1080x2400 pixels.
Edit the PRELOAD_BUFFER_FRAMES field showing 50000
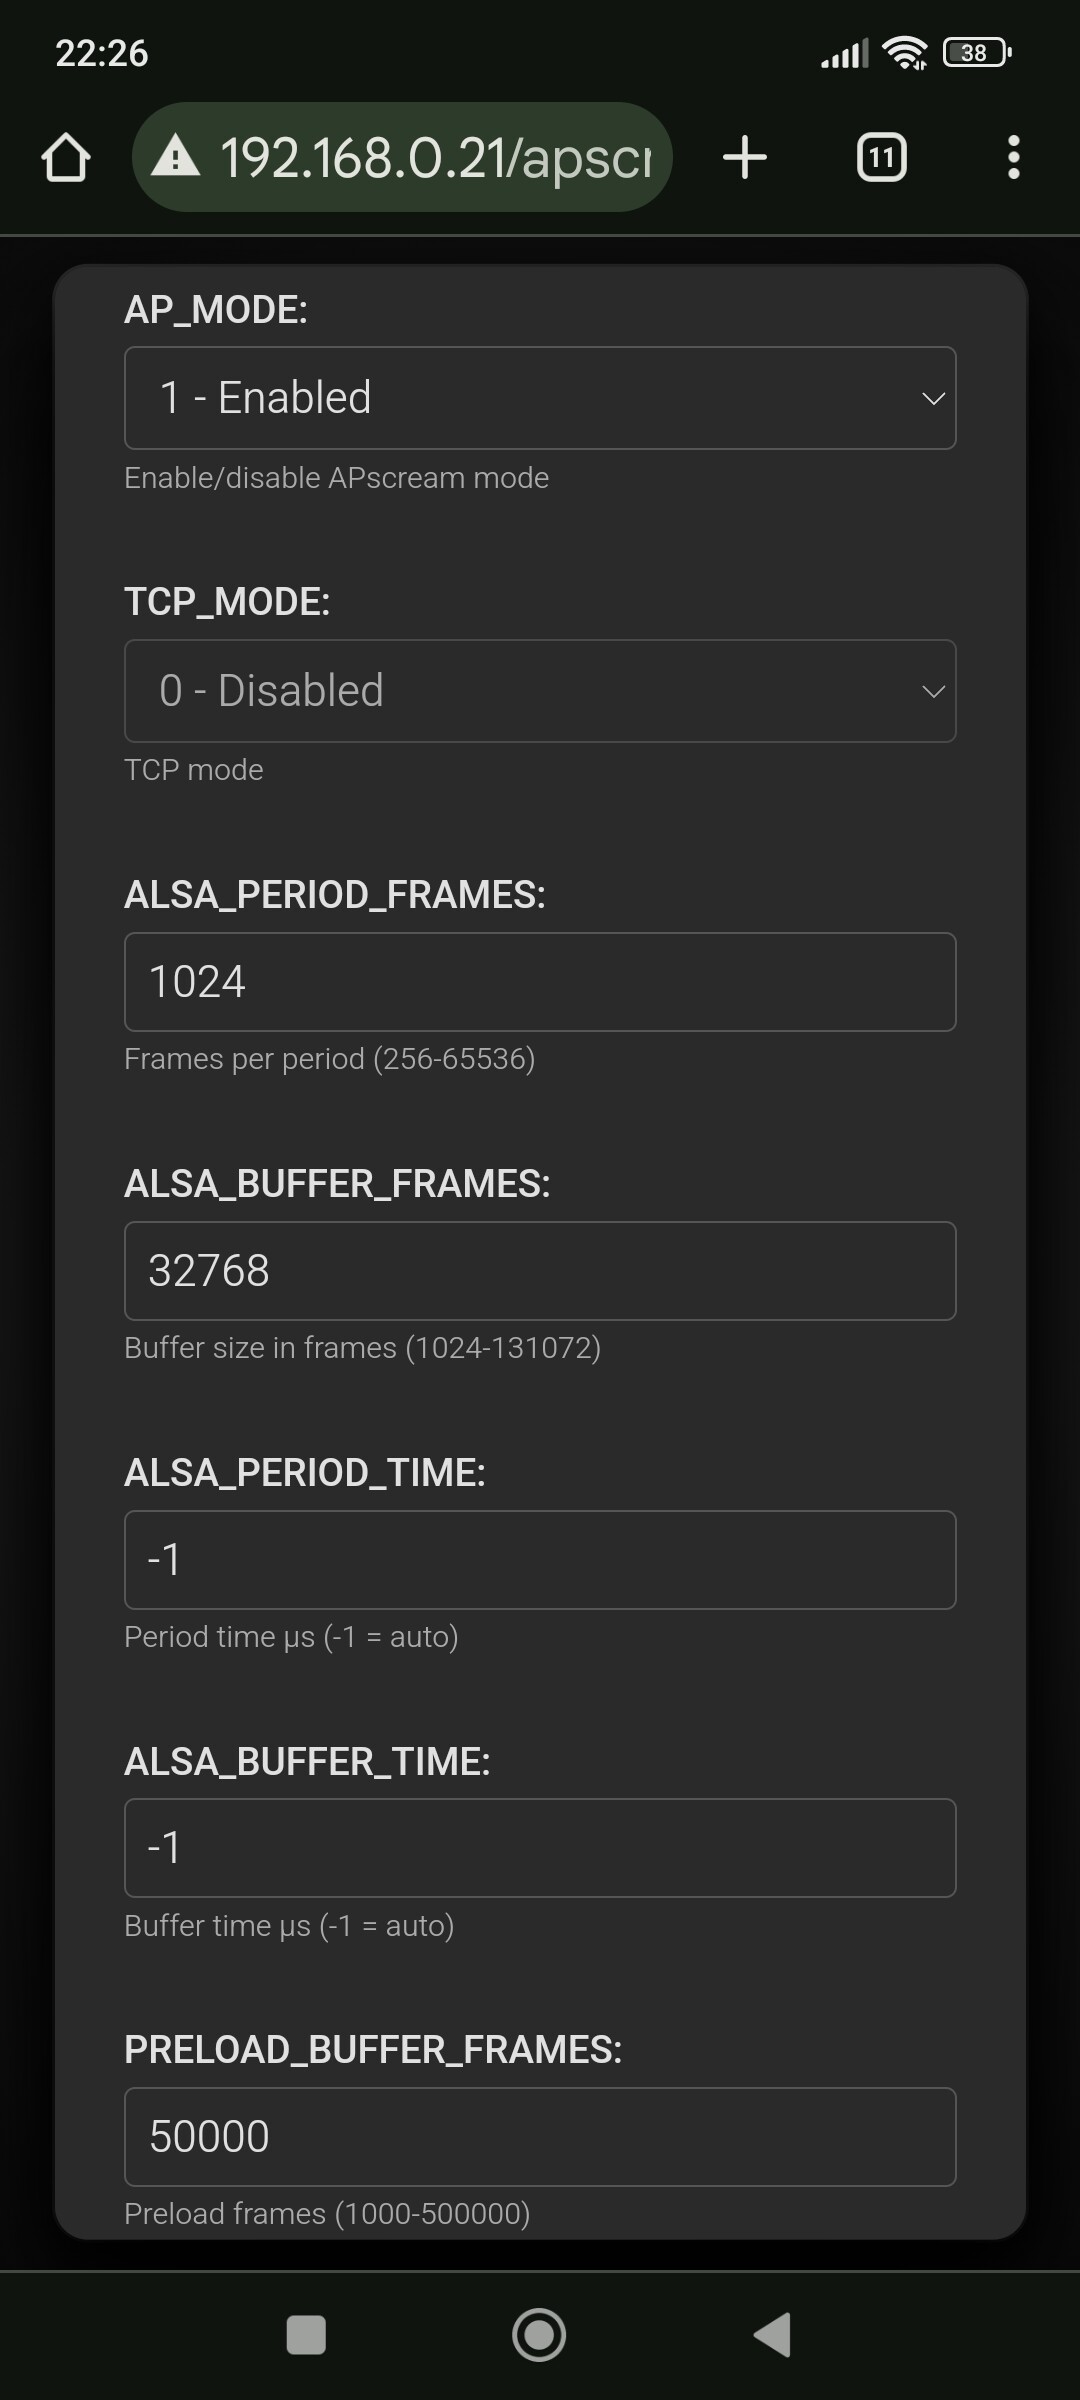tap(540, 2137)
